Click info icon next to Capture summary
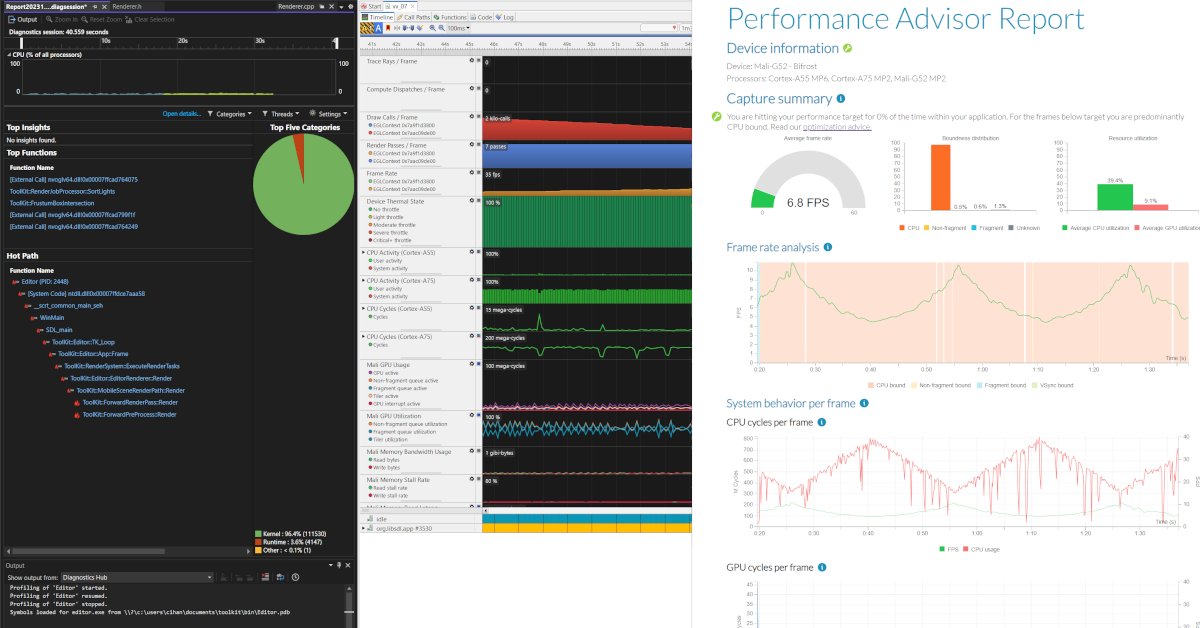 (x=840, y=98)
